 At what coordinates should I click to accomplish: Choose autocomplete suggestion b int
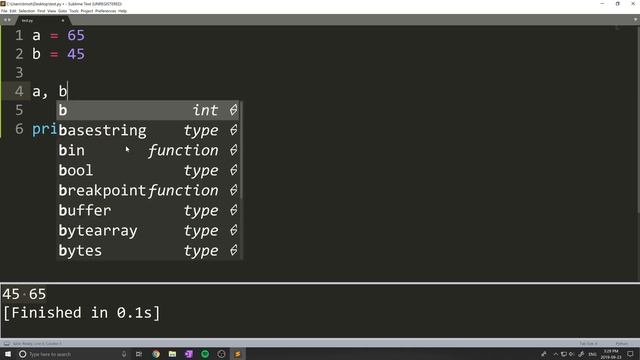(149, 110)
